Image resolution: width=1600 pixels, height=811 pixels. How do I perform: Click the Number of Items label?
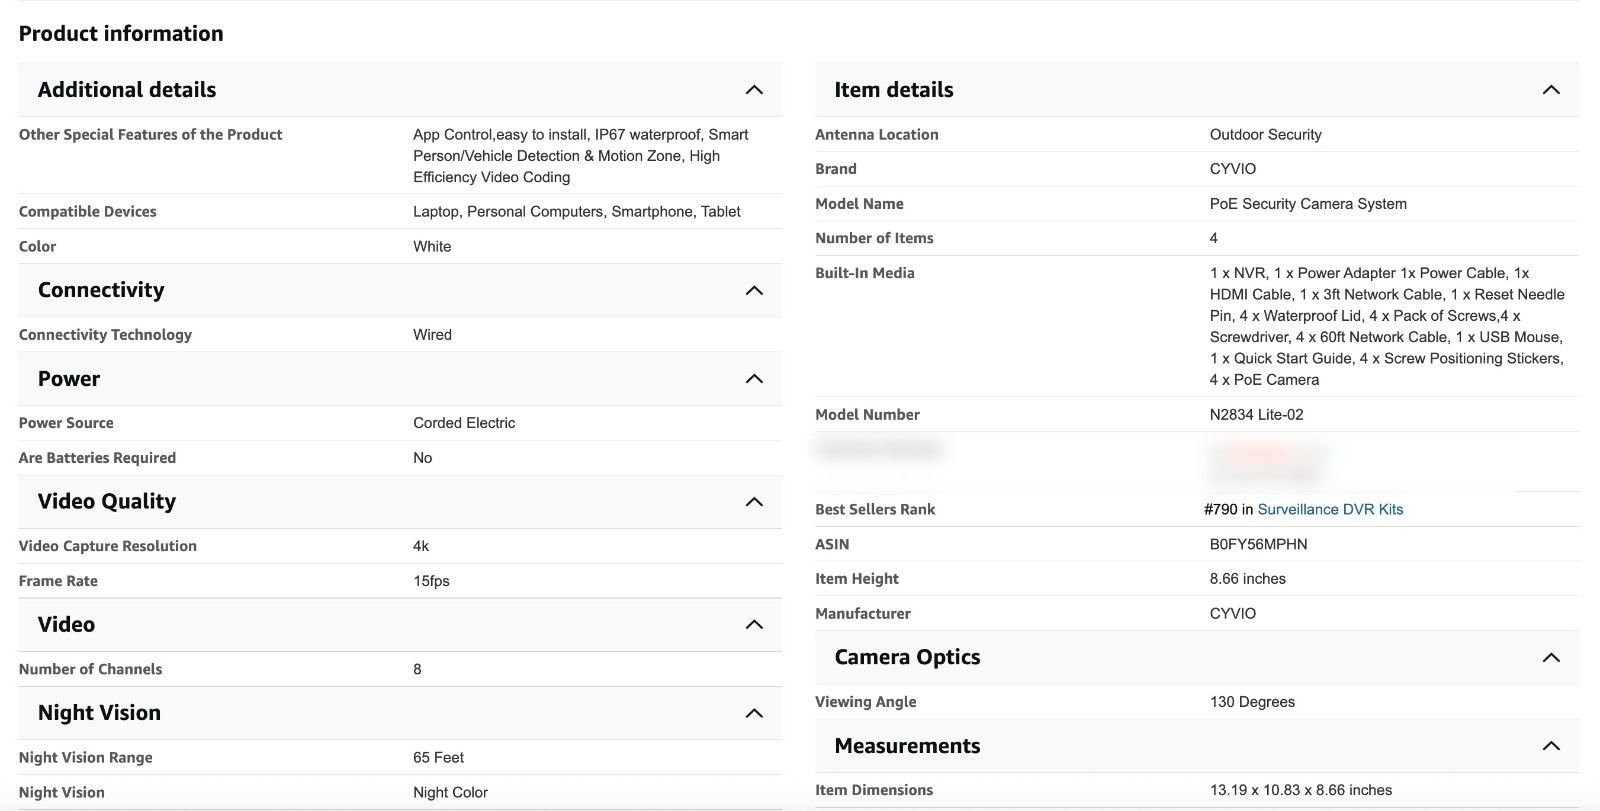[x=874, y=238]
